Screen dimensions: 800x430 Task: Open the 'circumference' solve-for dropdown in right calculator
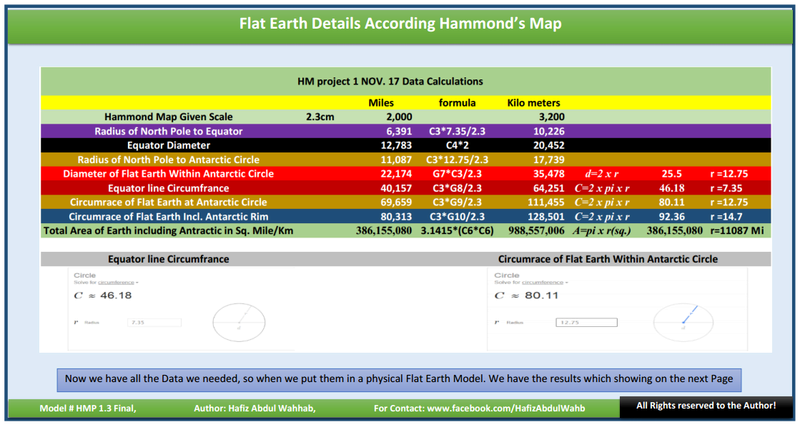[544, 282]
